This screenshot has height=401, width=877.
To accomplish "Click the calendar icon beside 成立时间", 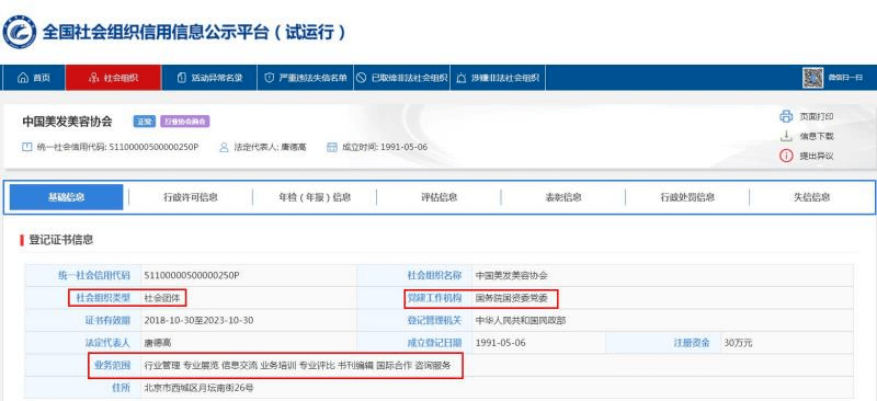I will point(332,148).
